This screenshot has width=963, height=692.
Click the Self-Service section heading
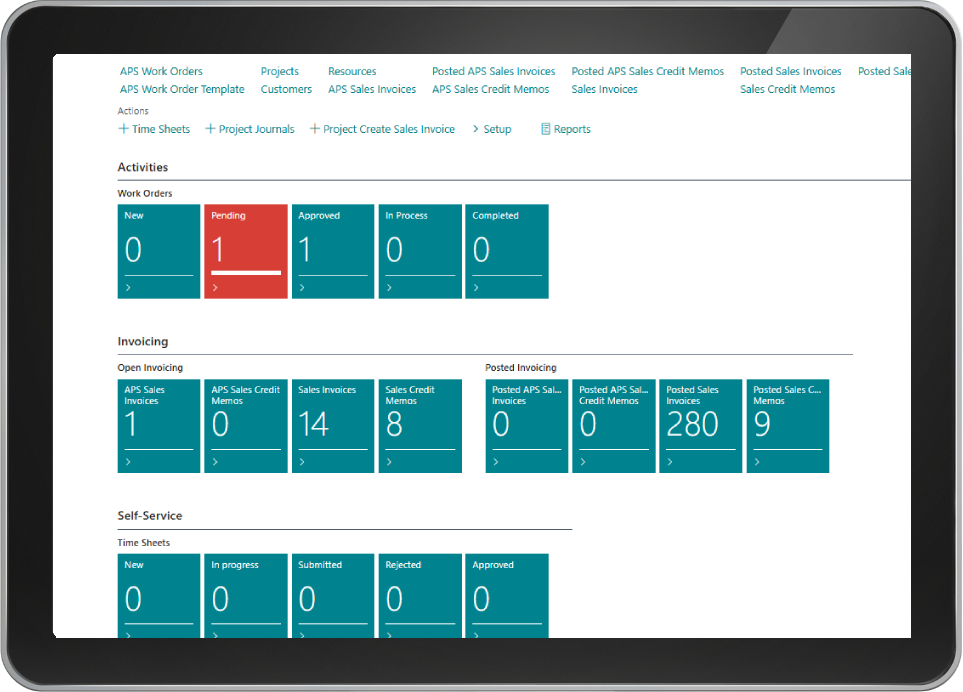(150, 516)
